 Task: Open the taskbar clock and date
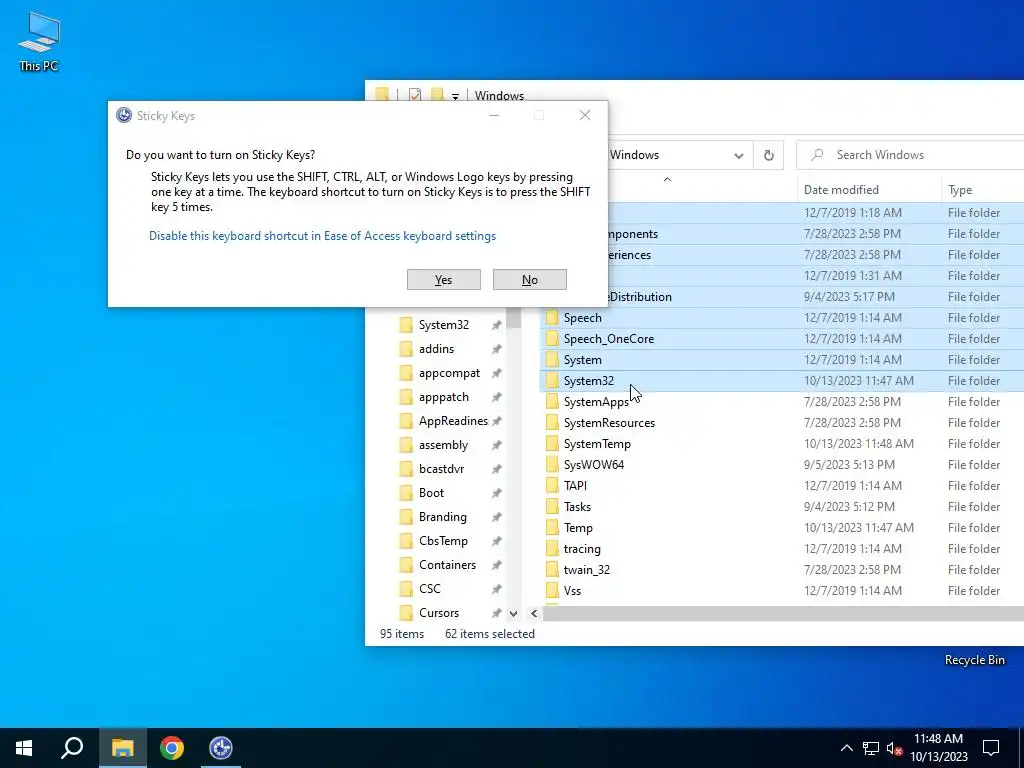click(x=938, y=748)
